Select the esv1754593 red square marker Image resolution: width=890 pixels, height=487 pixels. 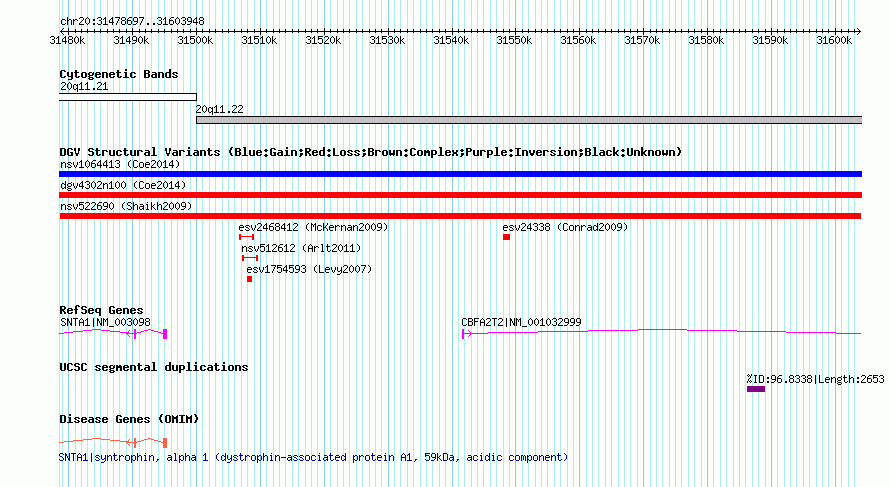249,279
